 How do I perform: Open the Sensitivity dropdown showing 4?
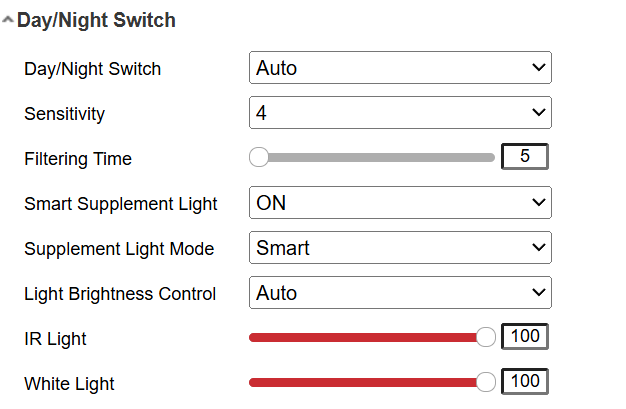(x=400, y=113)
